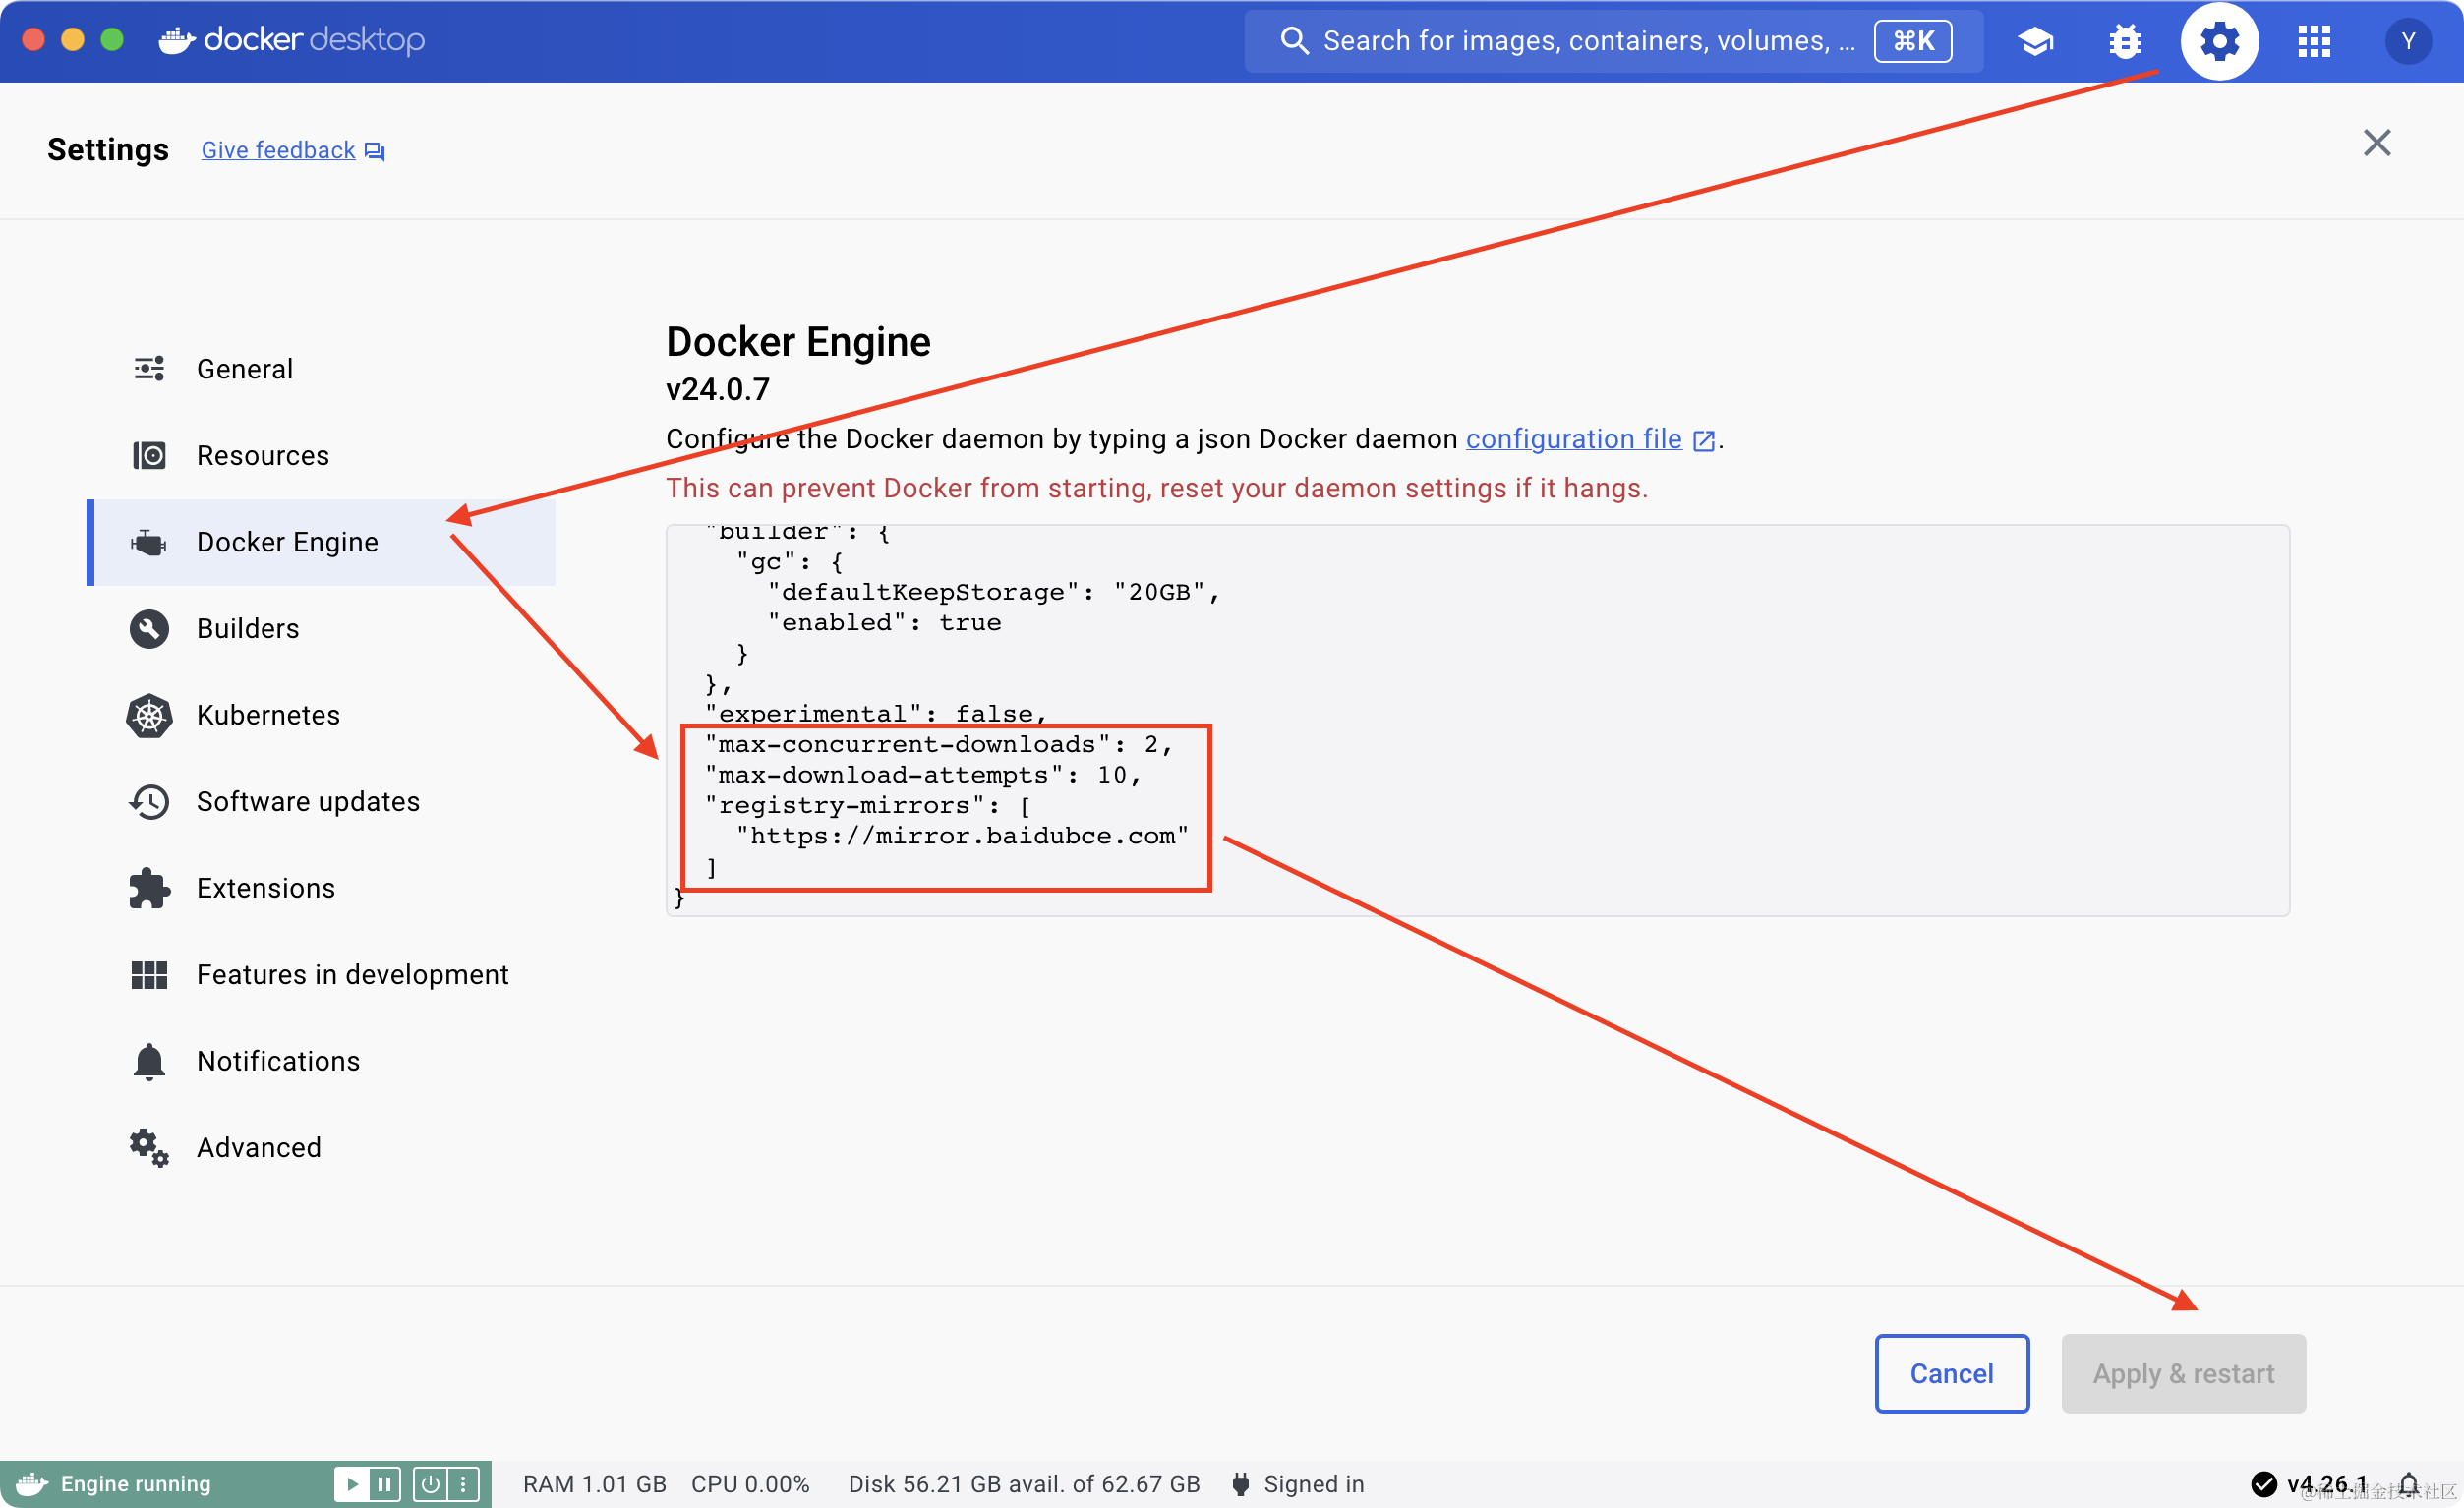The height and width of the screenshot is (1508, 2464).
Task: Click the notification bell in status bar
Action: (2410, 1483)
